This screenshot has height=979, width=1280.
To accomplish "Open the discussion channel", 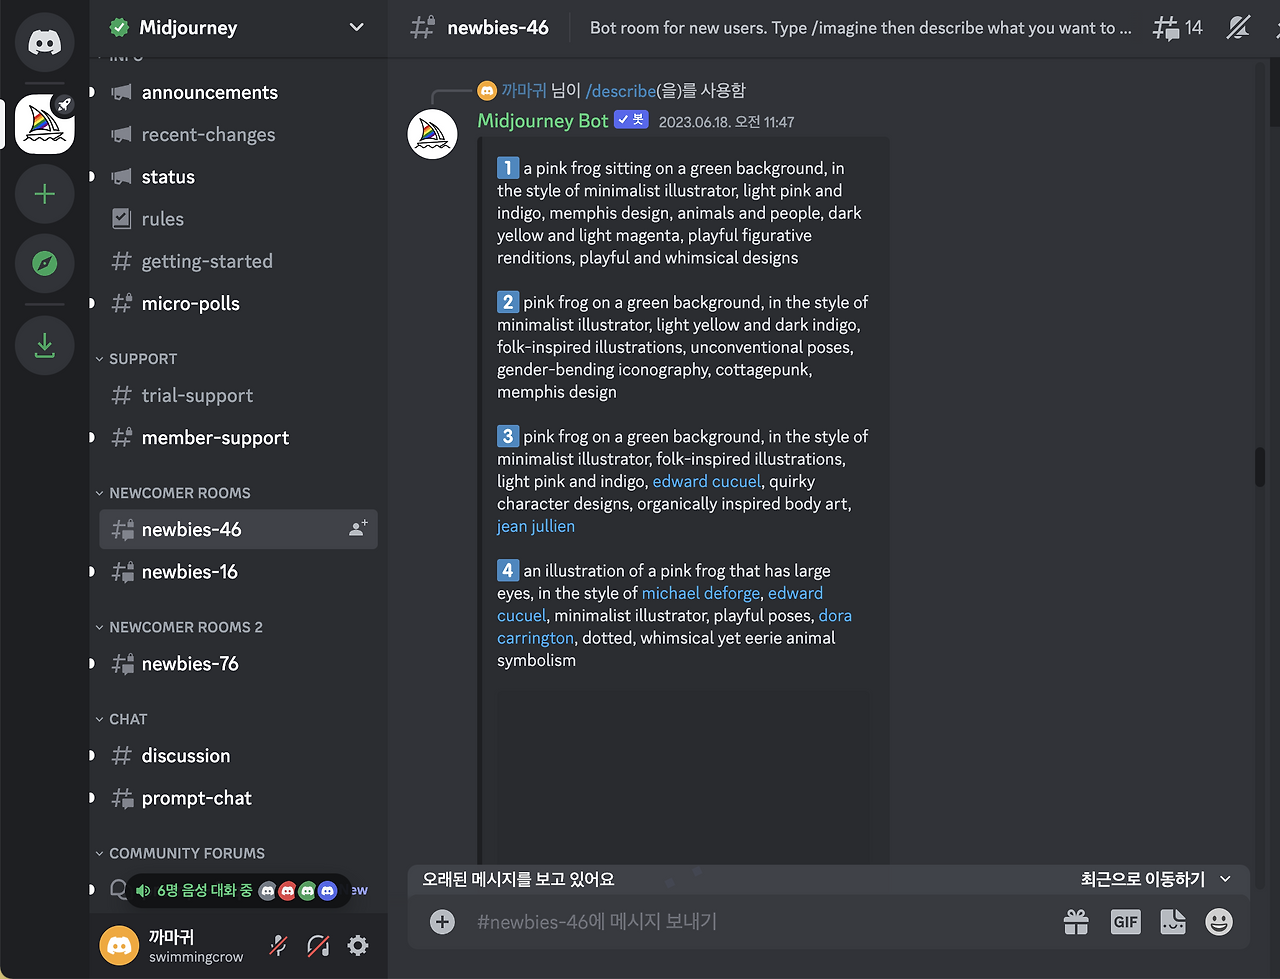I will [x=238, y=756].
